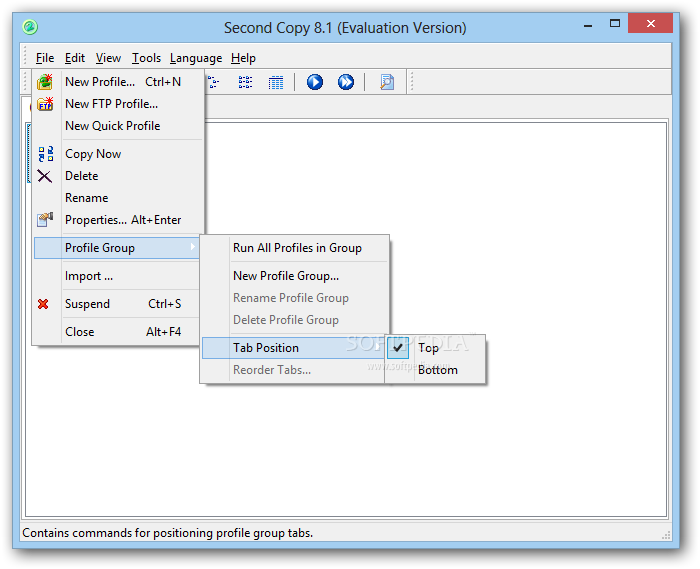Image resolution: width=700 pixels, height=569 pixels.
Task: Open the View menu
Action: [x=108, y=58]
